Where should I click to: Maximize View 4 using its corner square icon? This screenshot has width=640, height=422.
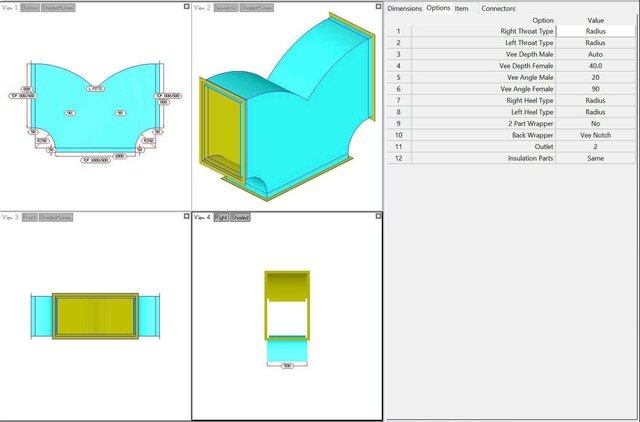coord(377,216)
